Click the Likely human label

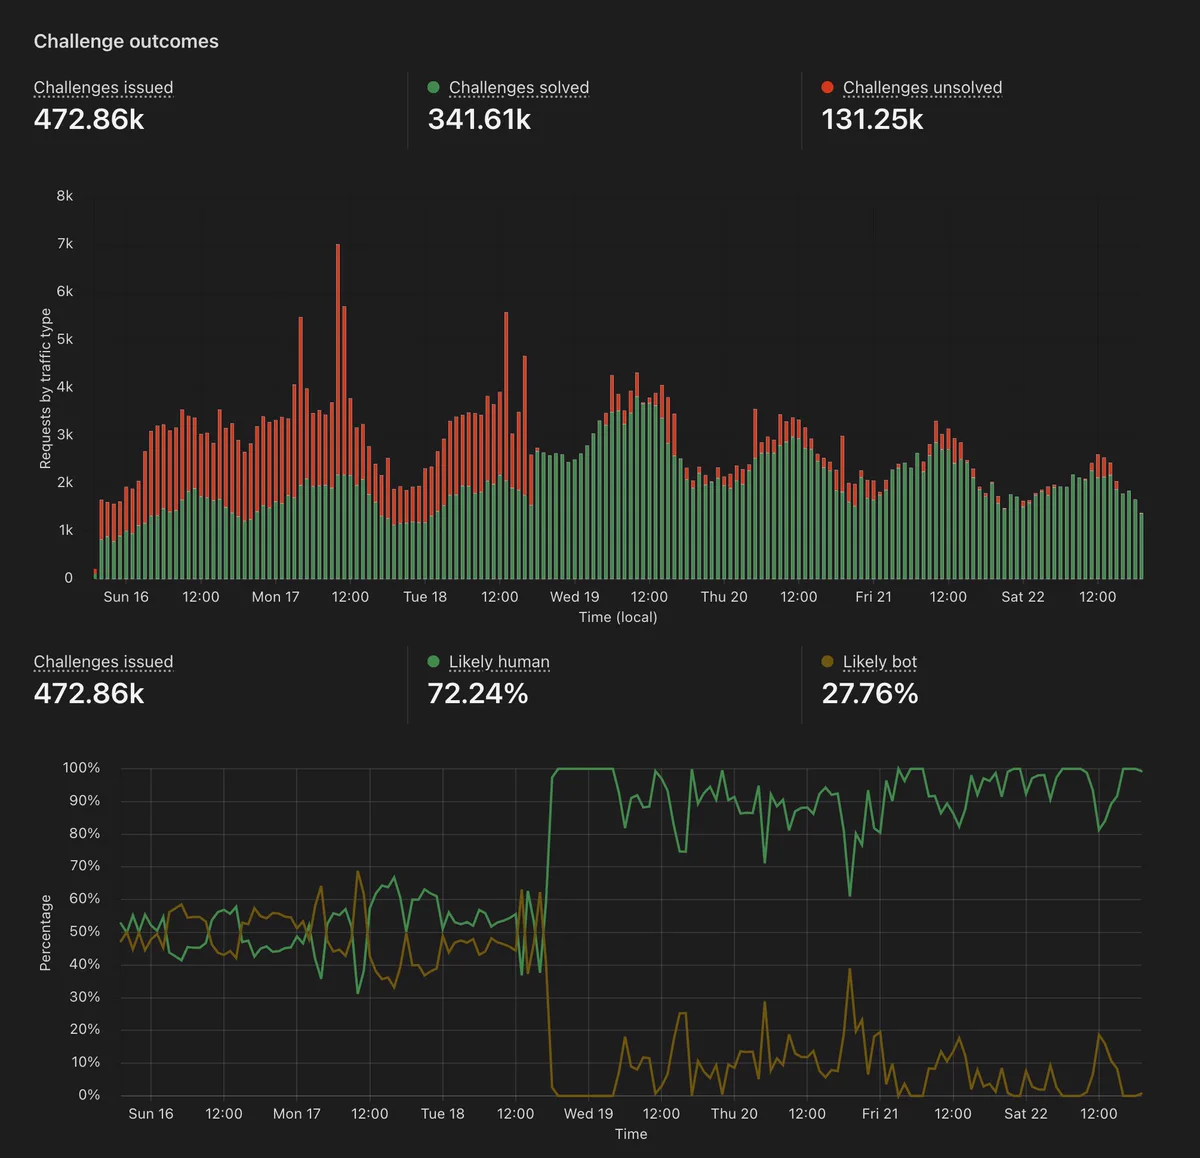click(499, 661)
